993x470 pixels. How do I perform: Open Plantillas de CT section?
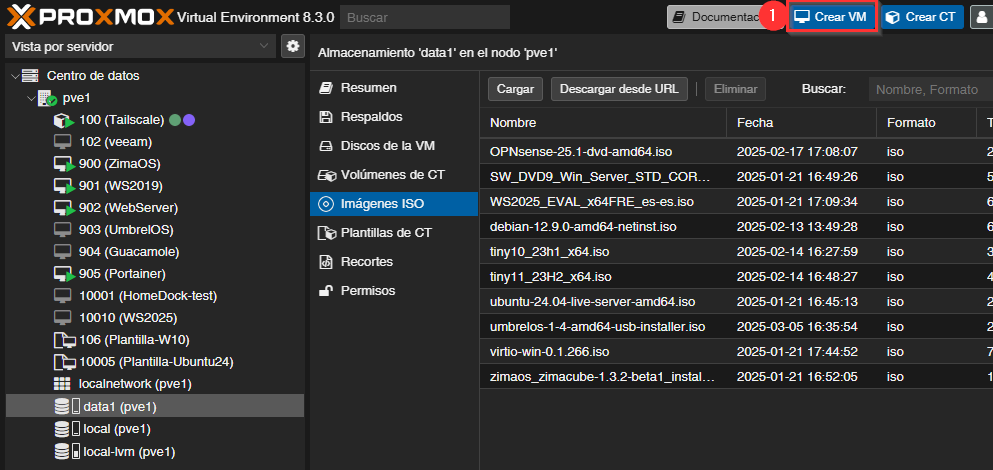(x=393, y=232)
